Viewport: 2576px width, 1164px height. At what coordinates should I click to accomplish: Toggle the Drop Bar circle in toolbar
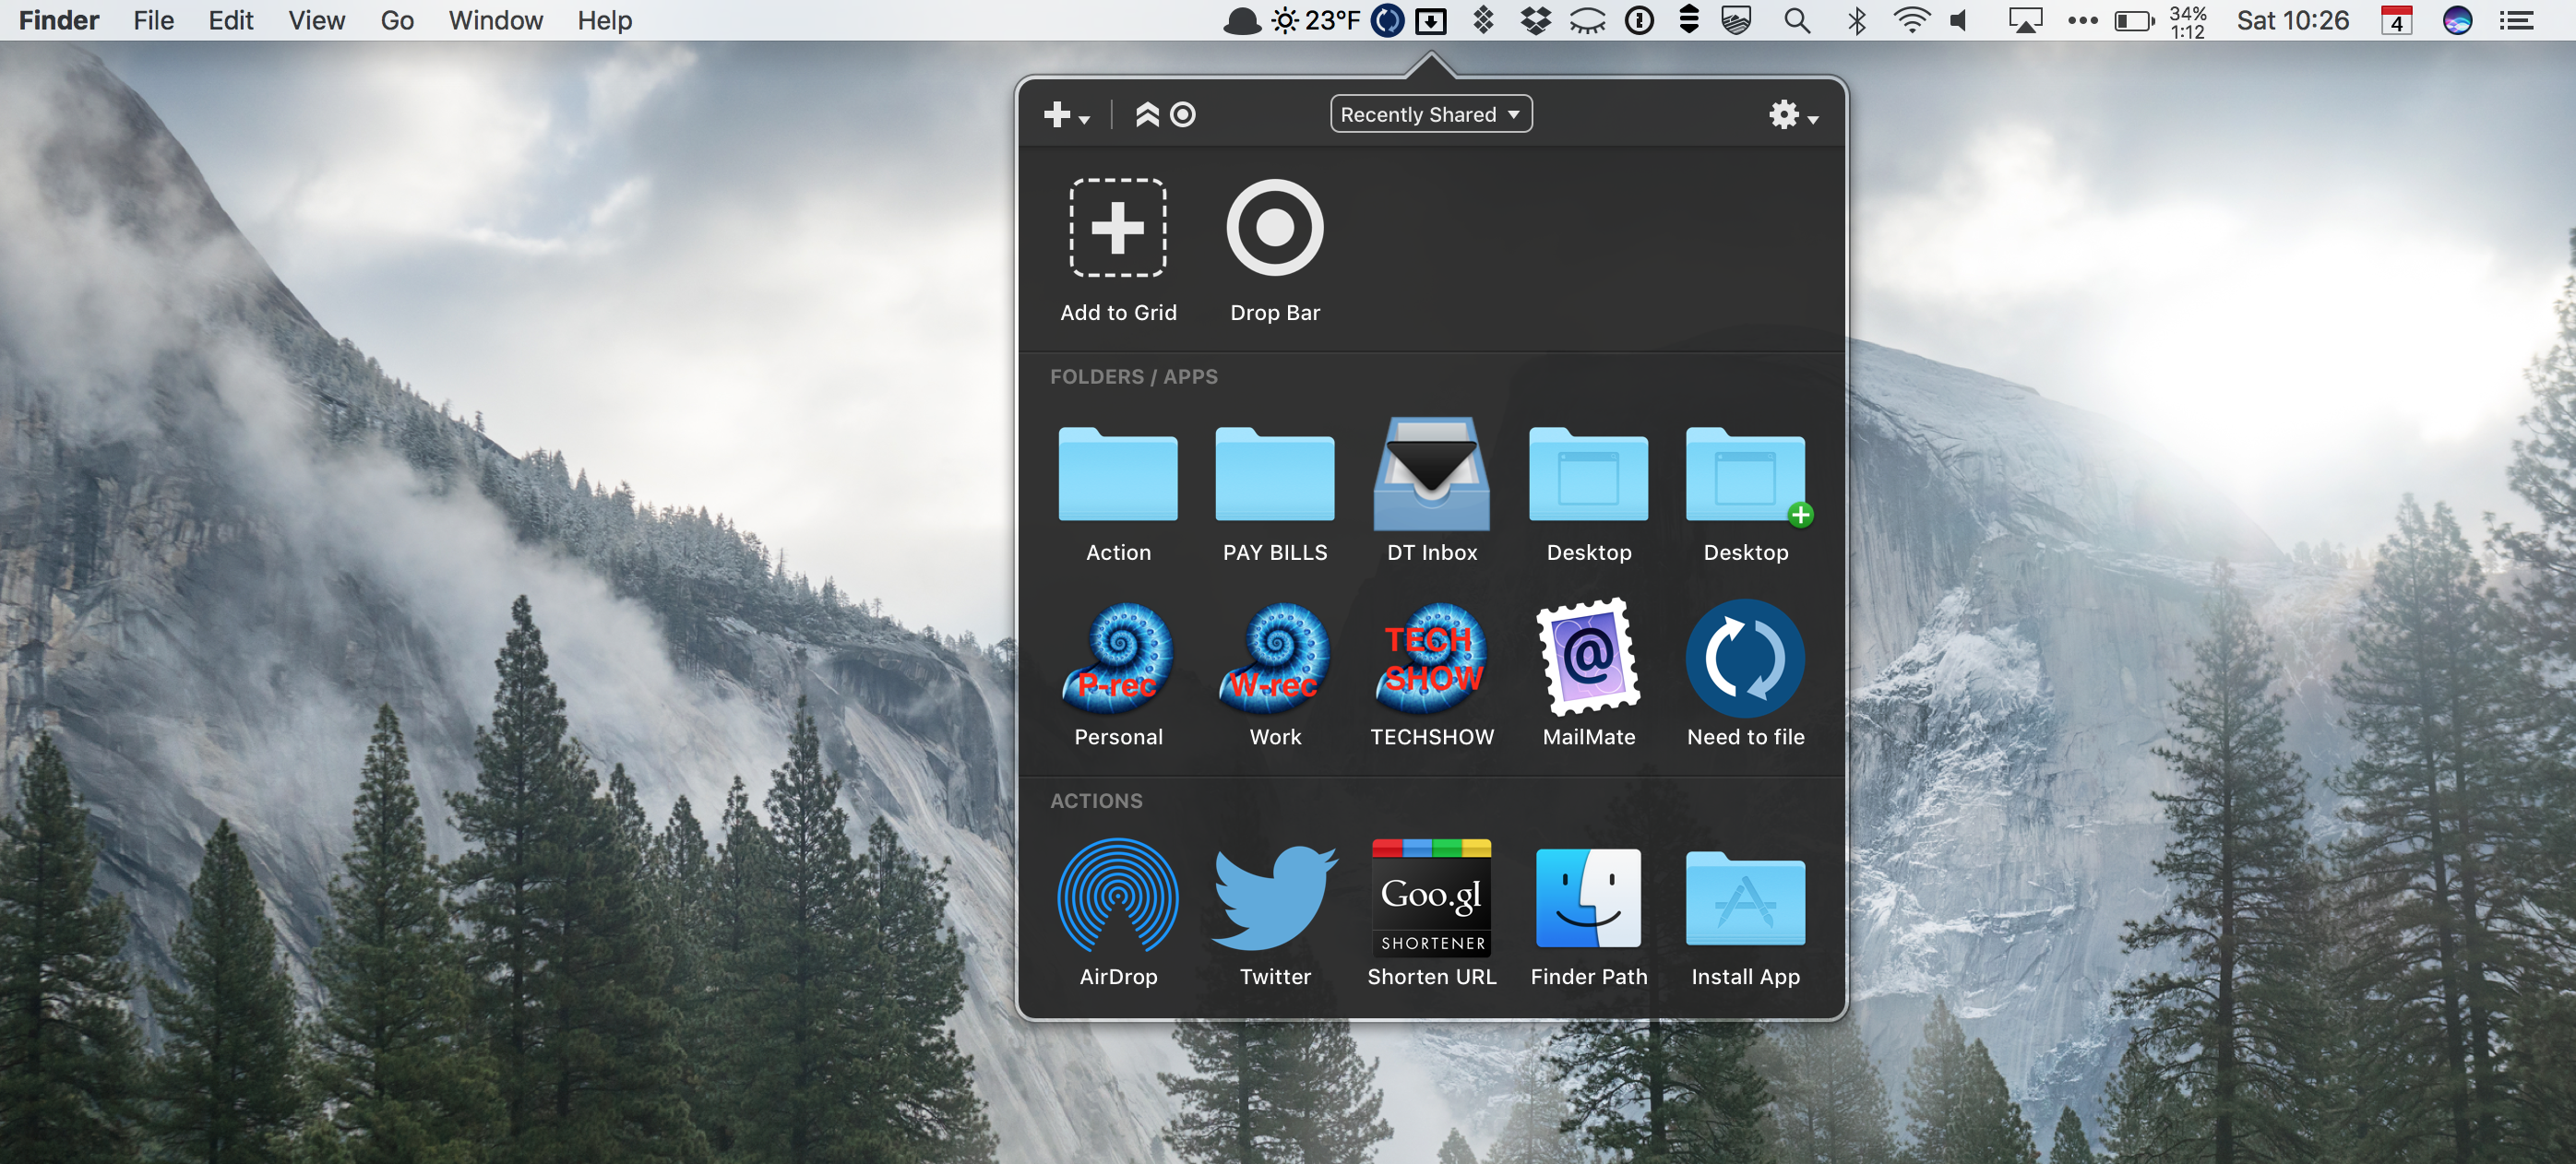click(1183, 115)
